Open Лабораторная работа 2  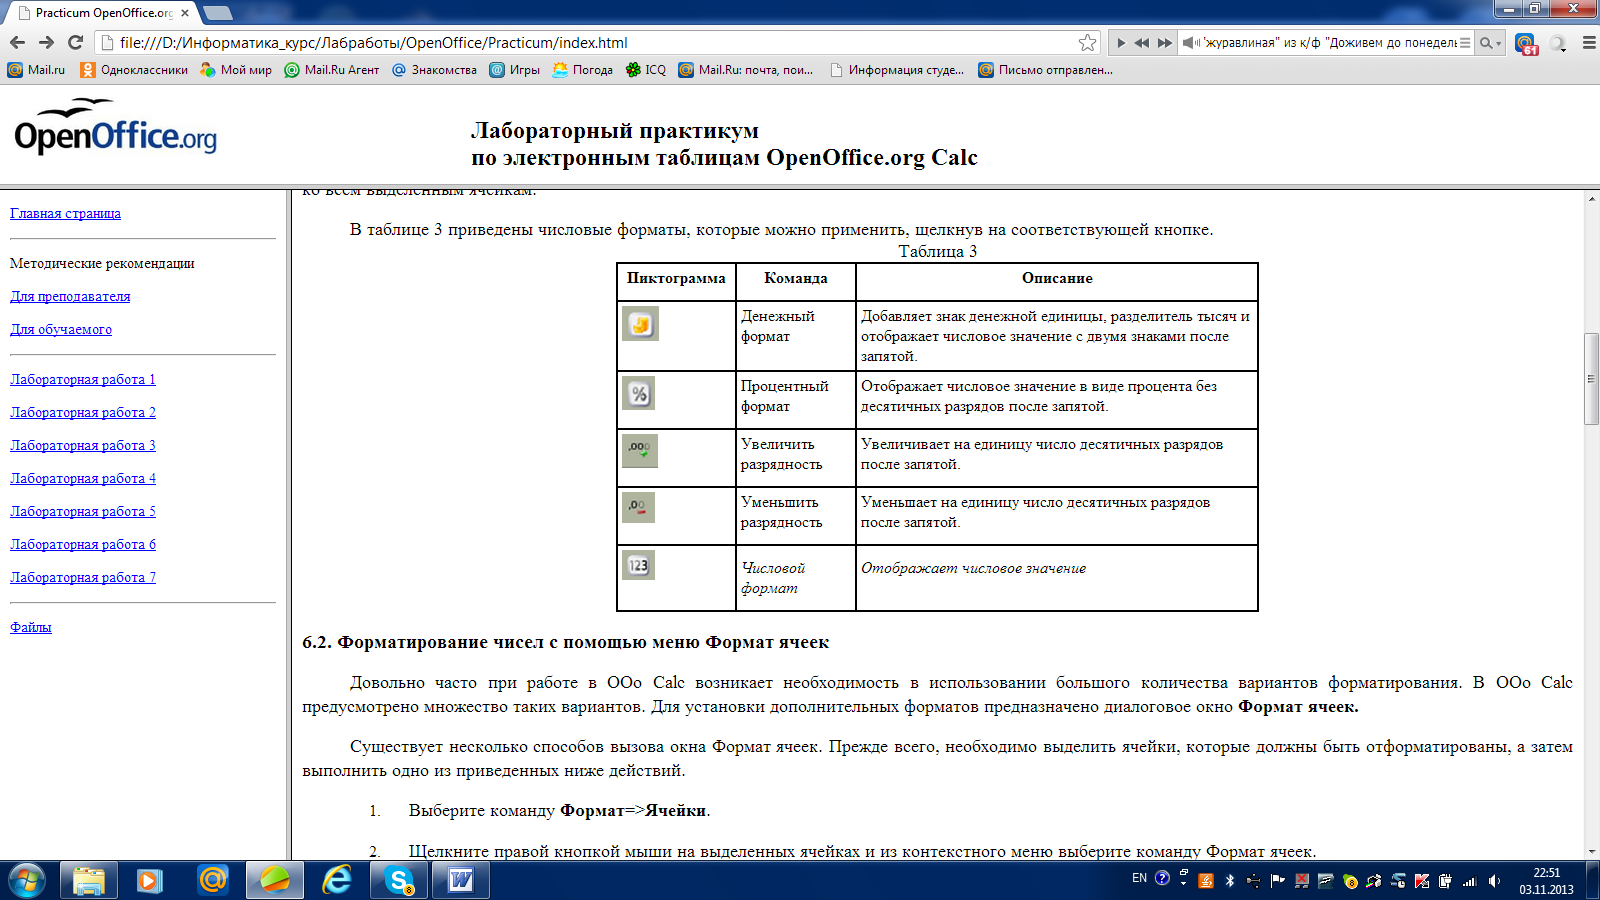[83, 412]
